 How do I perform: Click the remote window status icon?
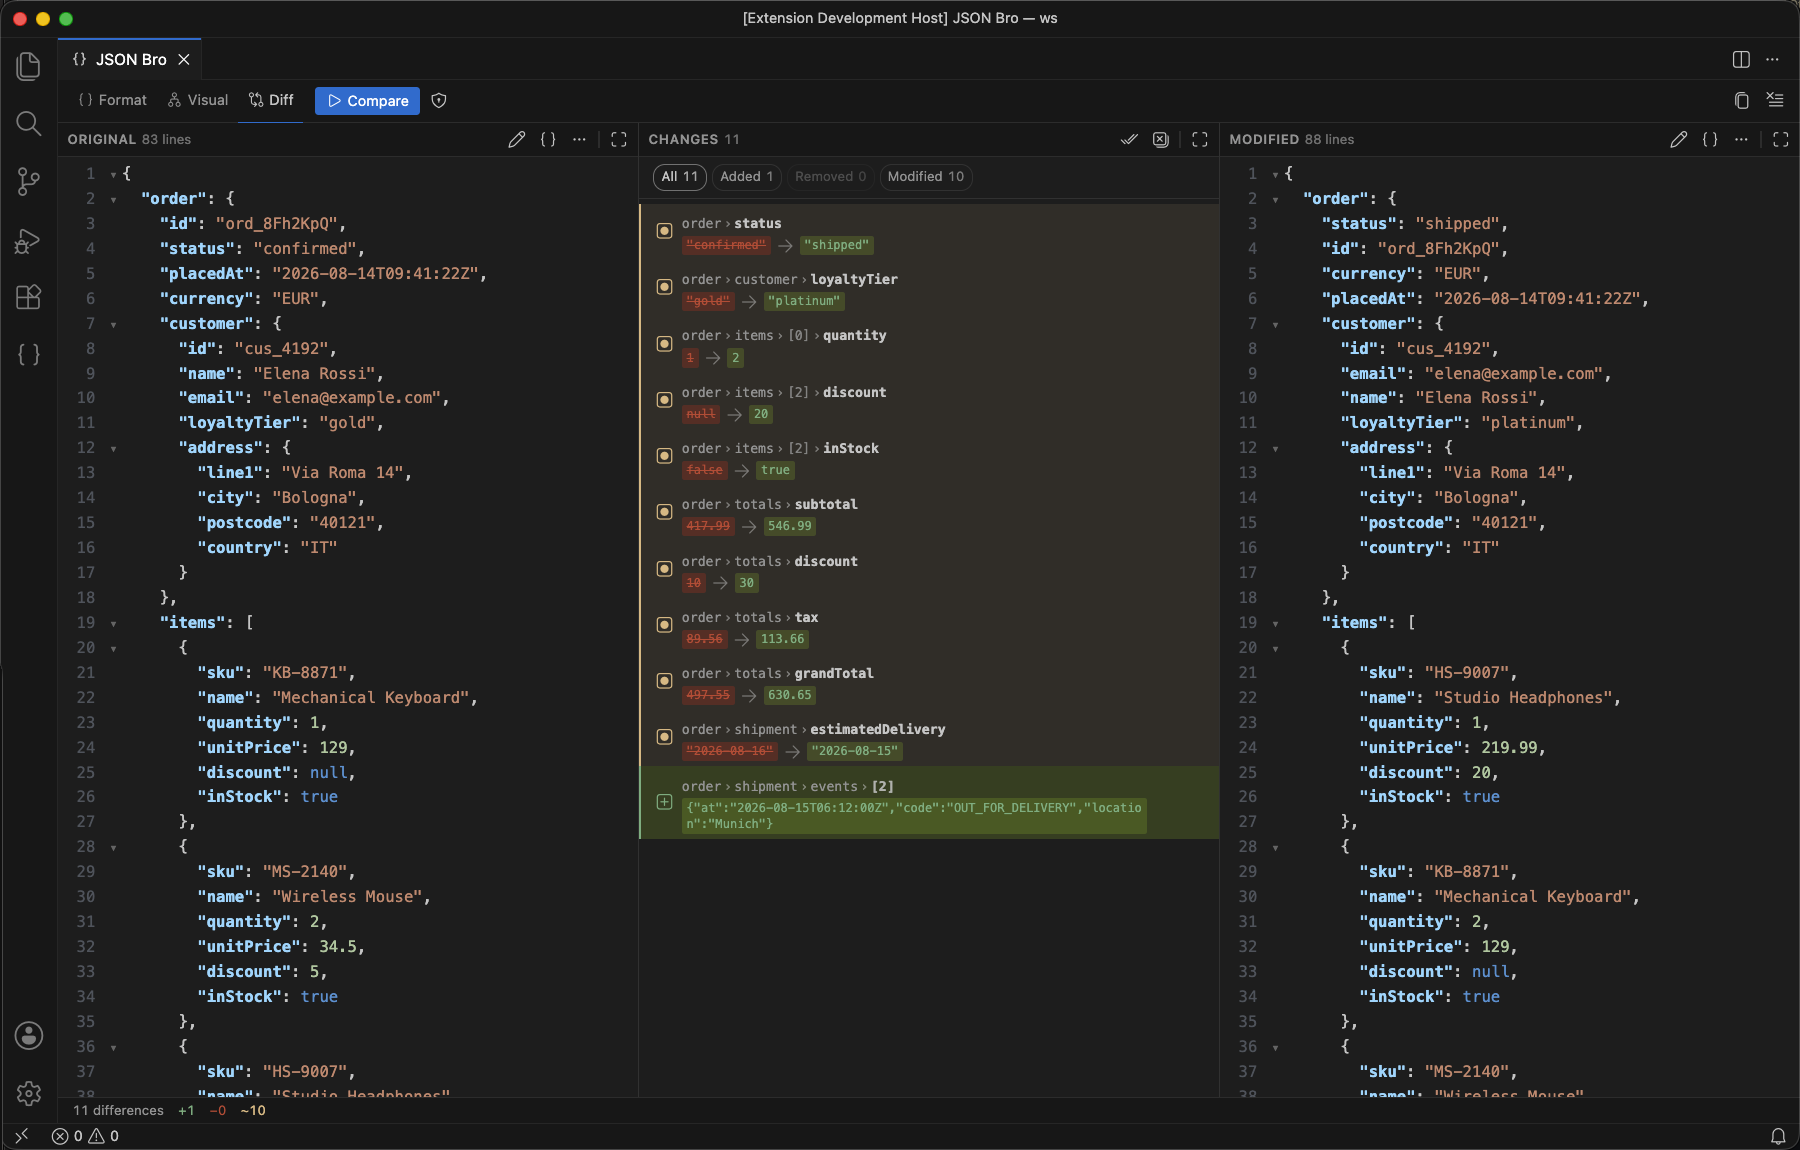point(22,1136)
